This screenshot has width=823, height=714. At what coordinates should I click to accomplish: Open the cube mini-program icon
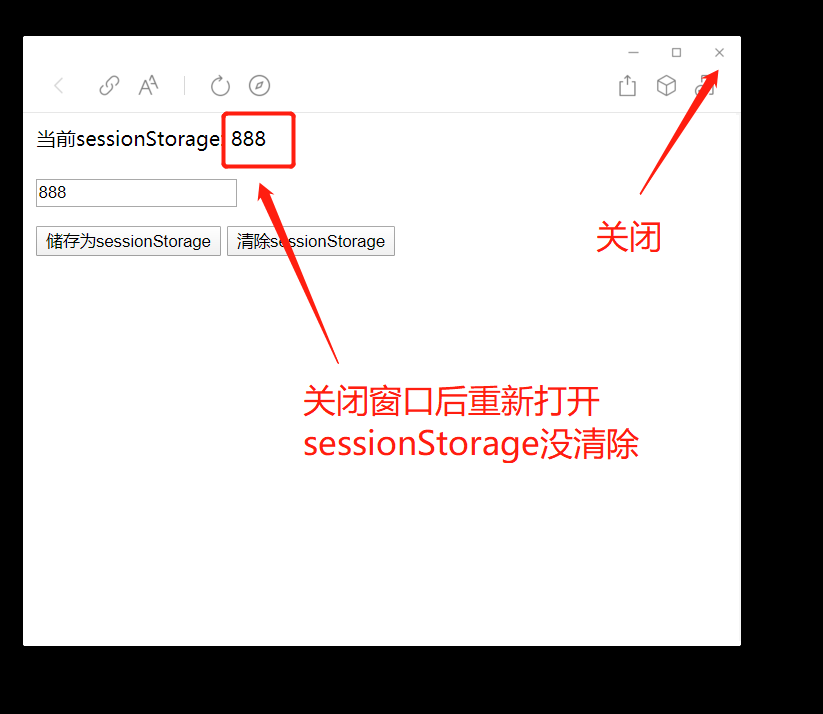(x=666, y=86)
